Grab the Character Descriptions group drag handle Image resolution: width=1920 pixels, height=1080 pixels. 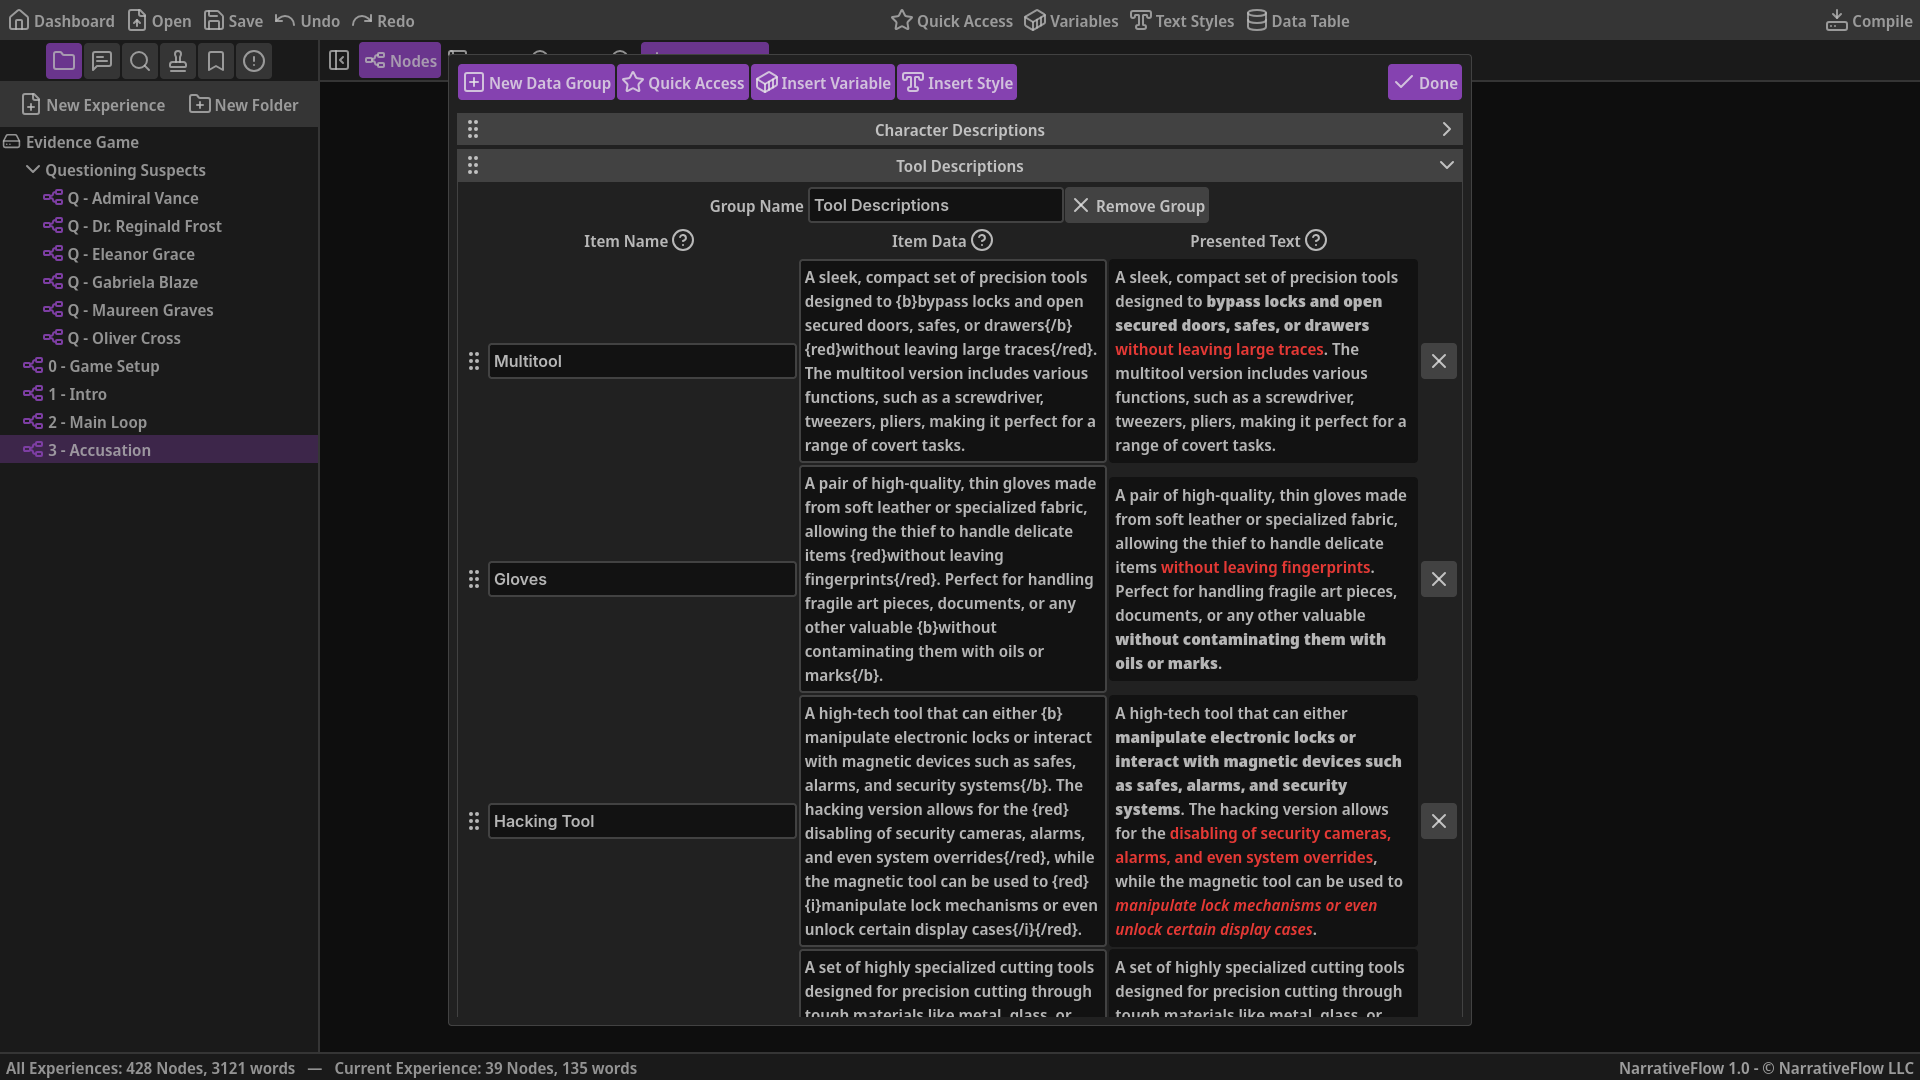(473, 130)
